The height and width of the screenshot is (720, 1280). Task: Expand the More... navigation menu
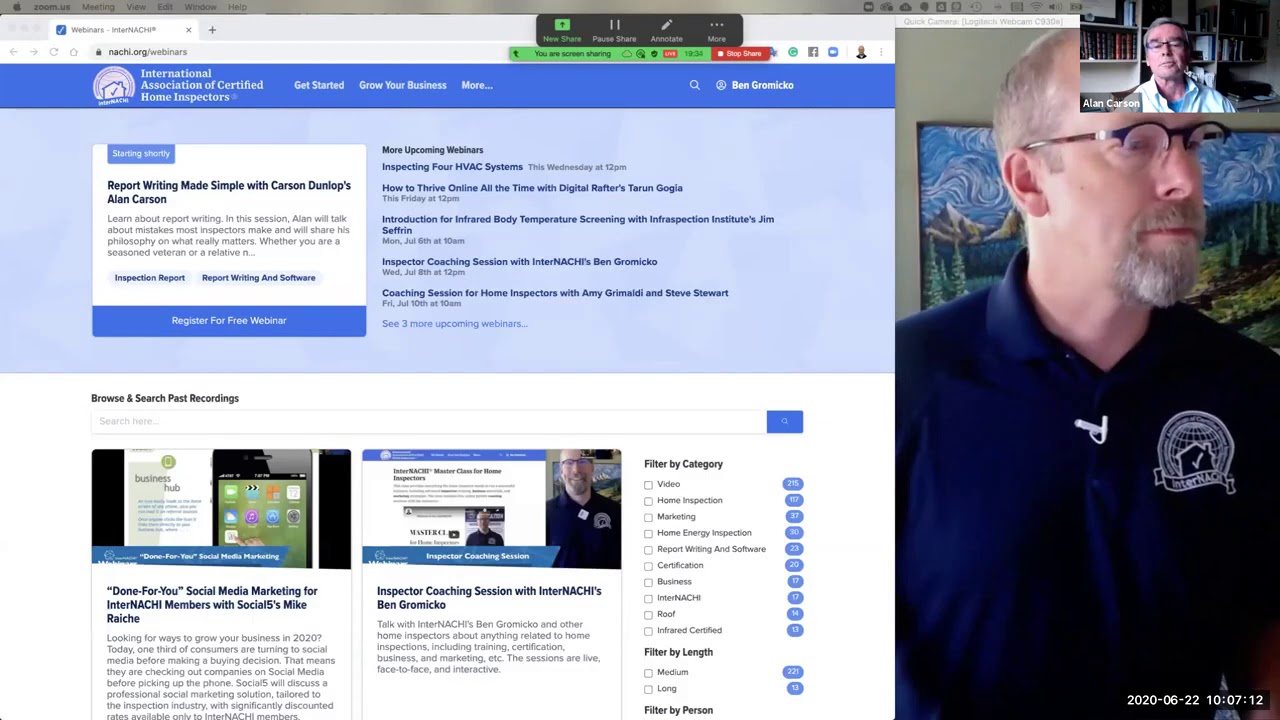pyautogui.click(x=477, y=85)
